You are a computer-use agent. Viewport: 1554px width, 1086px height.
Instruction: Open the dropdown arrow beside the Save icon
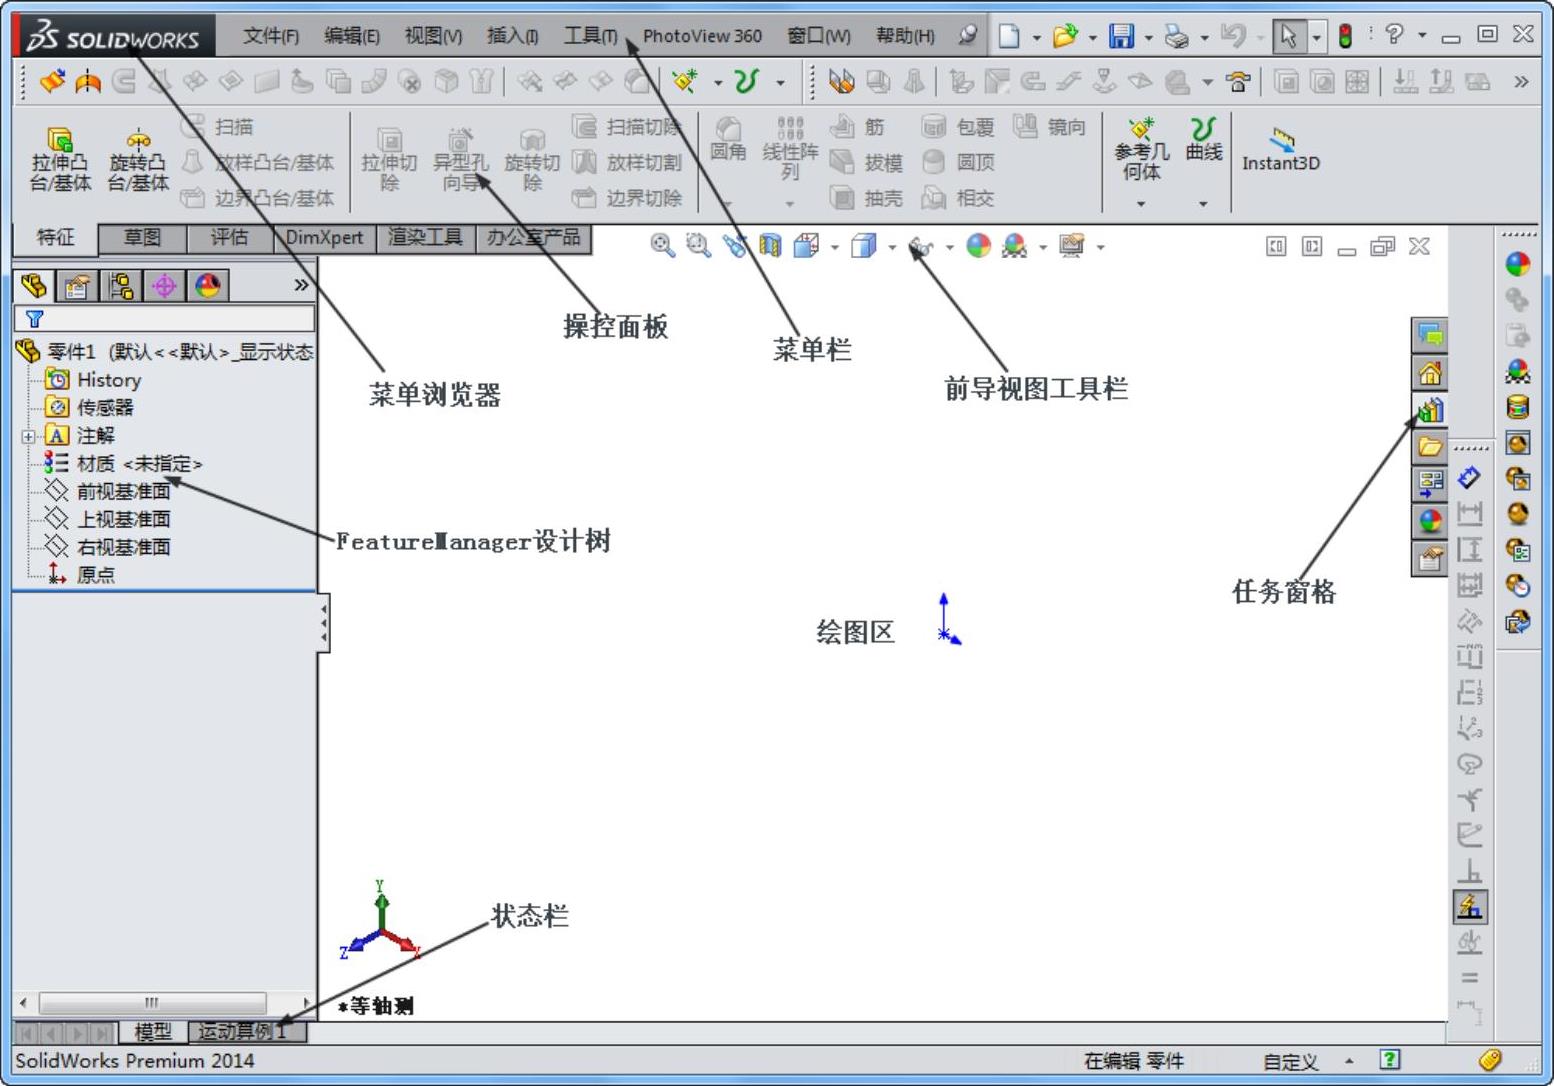(x=1148, y=37)
